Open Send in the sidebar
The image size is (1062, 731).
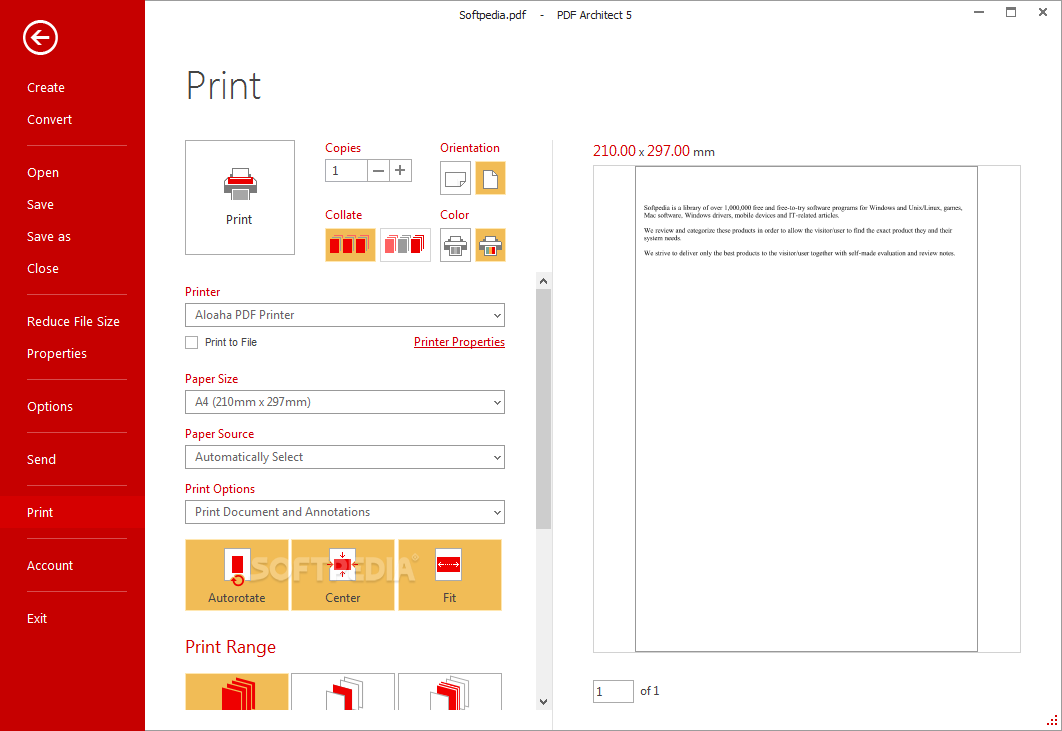pyautogui.click(x=41, y=459)
